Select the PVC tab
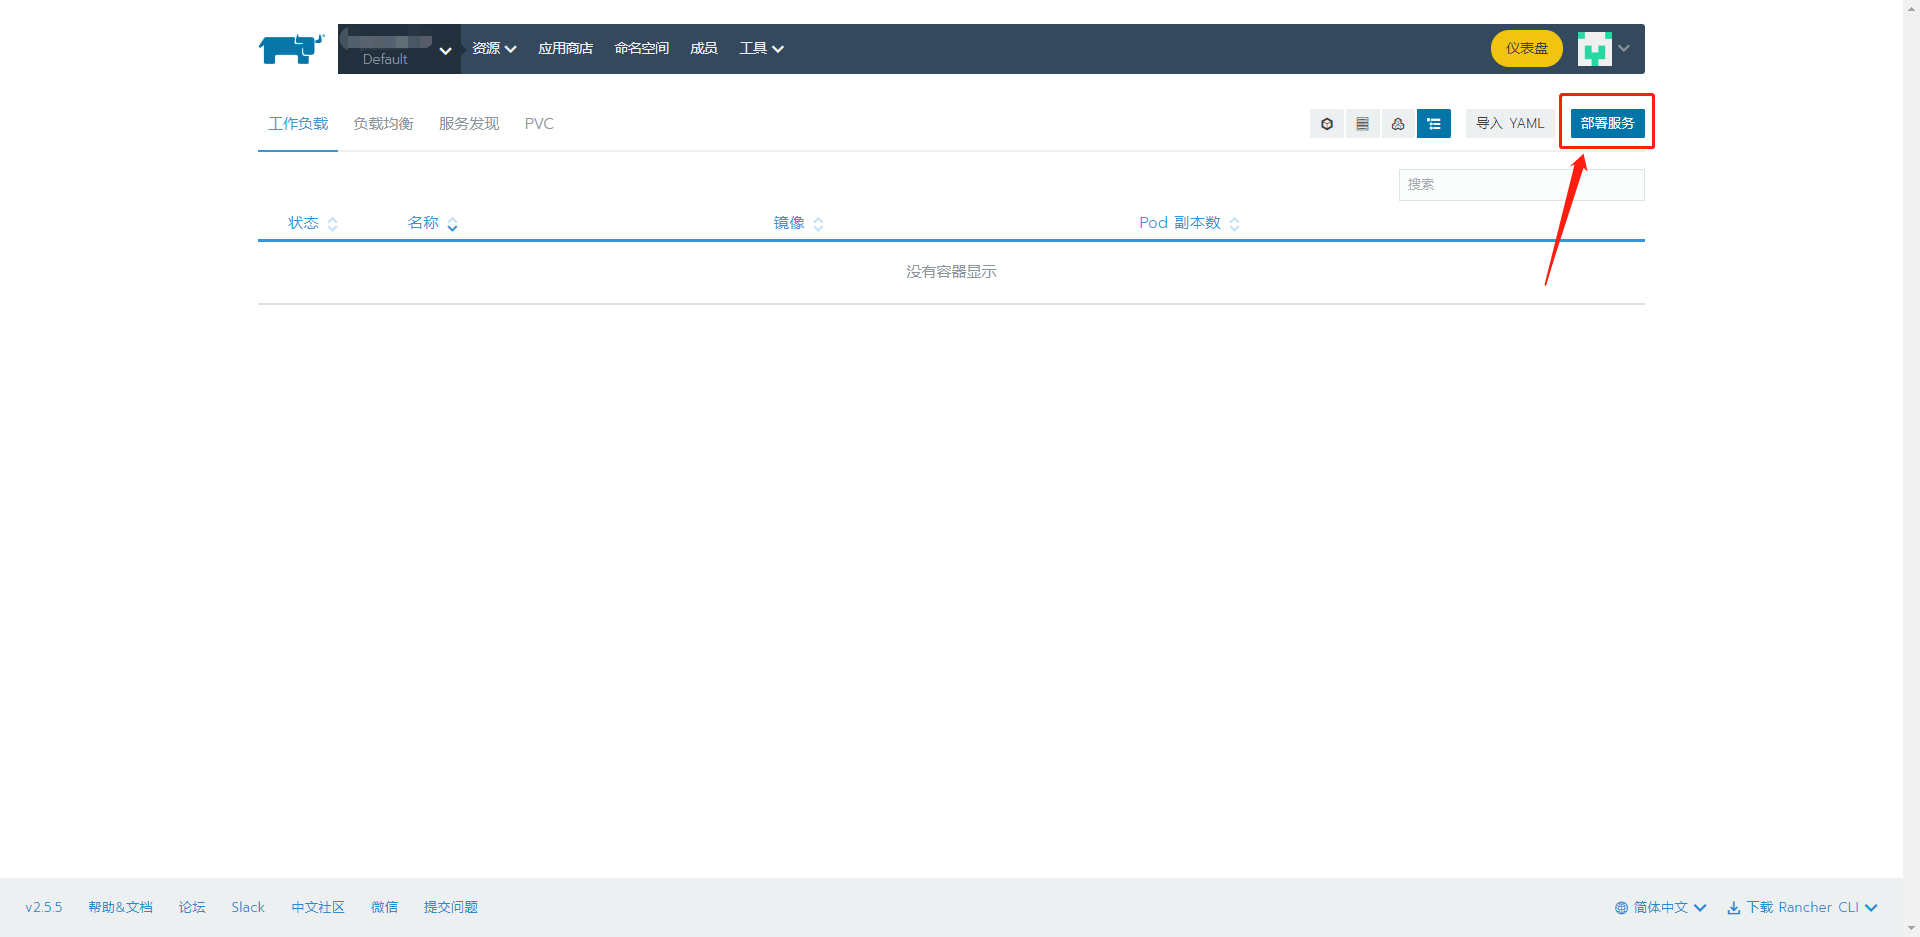 pos(539,124)
